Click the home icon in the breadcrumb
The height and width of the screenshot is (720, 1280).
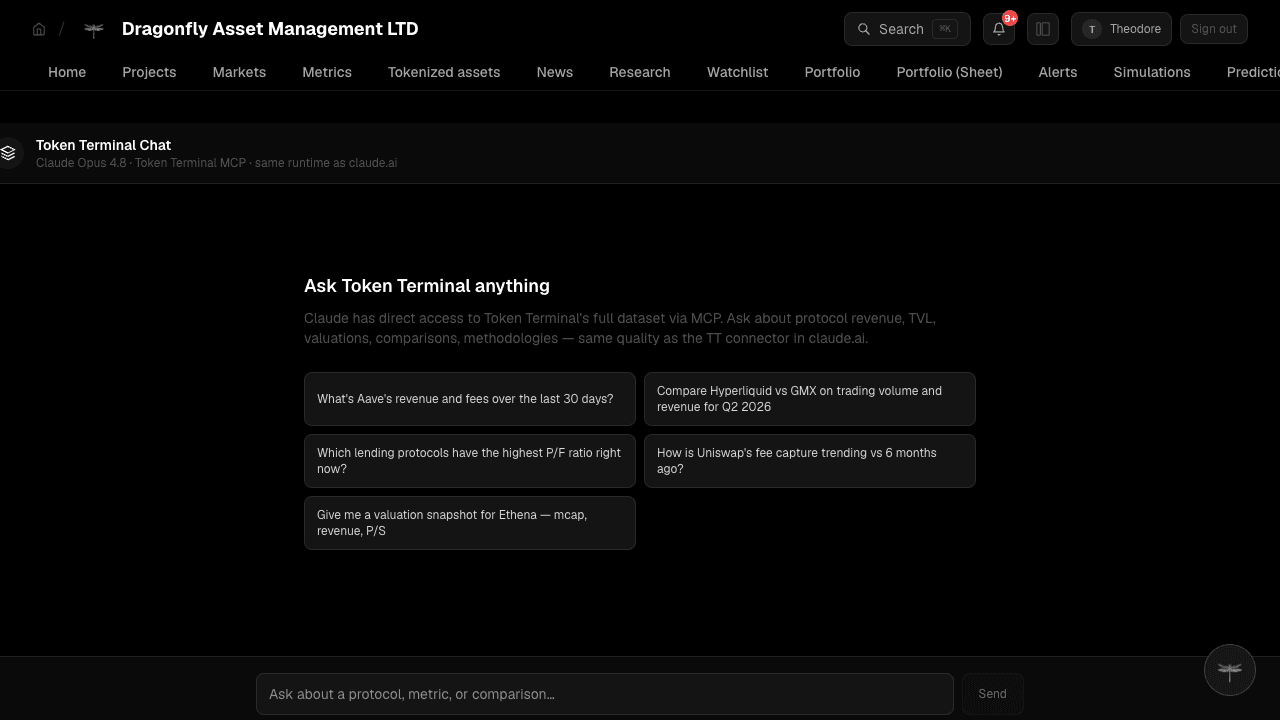point(39,29)
